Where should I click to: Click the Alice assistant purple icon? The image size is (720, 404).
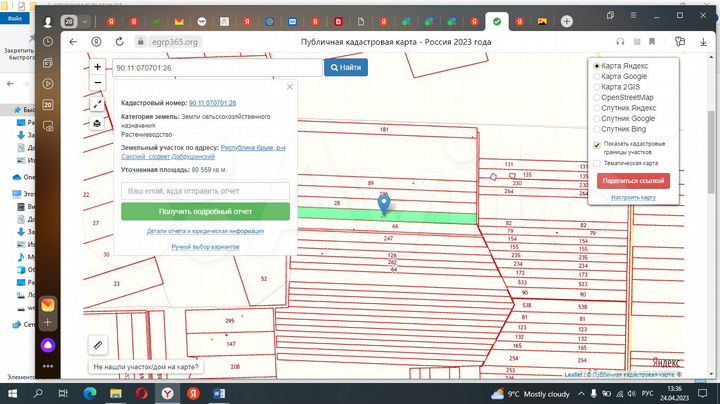point(48,345)
